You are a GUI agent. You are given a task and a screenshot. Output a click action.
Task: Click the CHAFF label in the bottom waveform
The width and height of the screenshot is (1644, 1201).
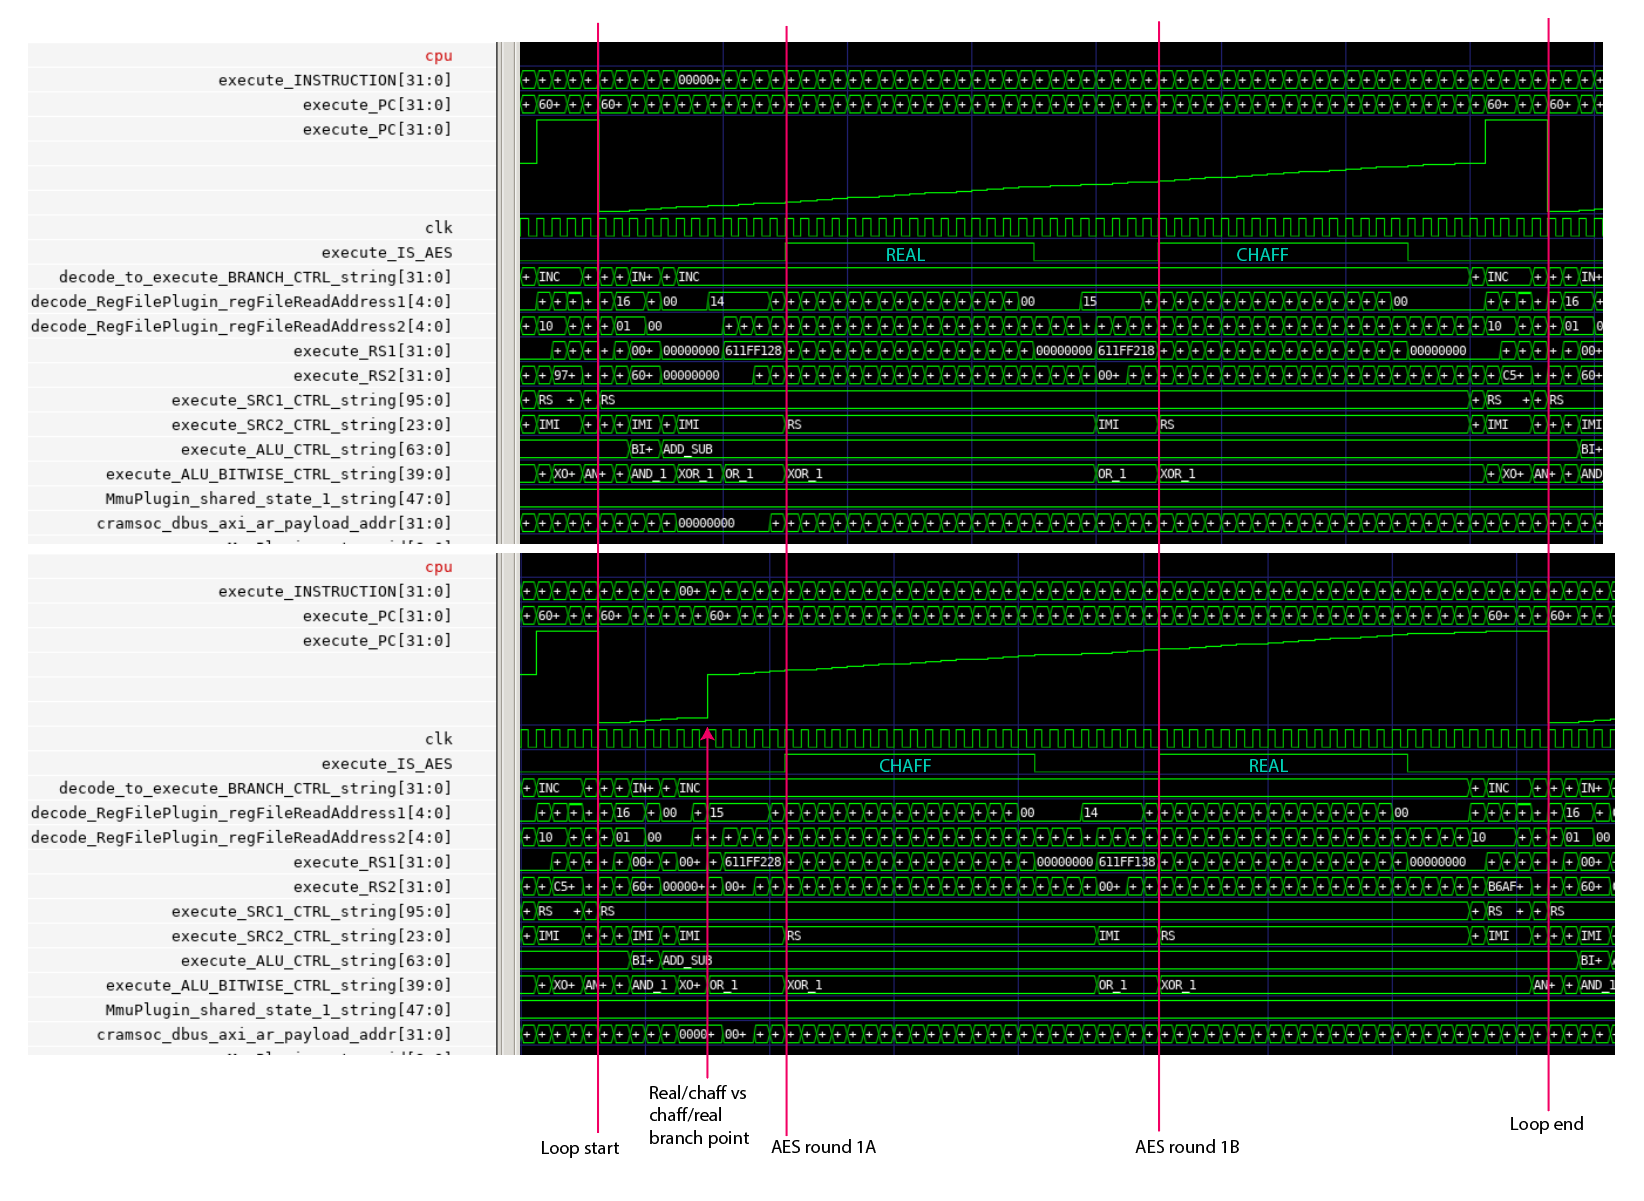(x=905, y=766)
